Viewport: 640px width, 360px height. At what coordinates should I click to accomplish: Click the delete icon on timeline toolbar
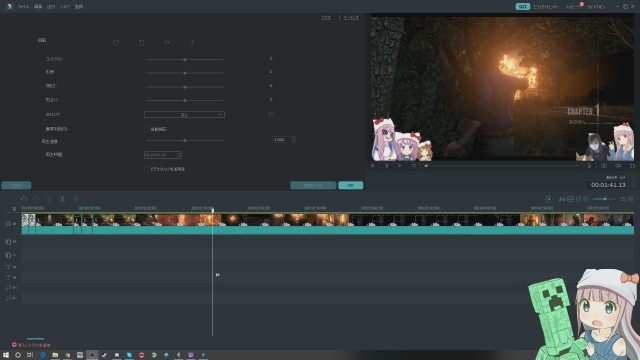click(76, 199)
